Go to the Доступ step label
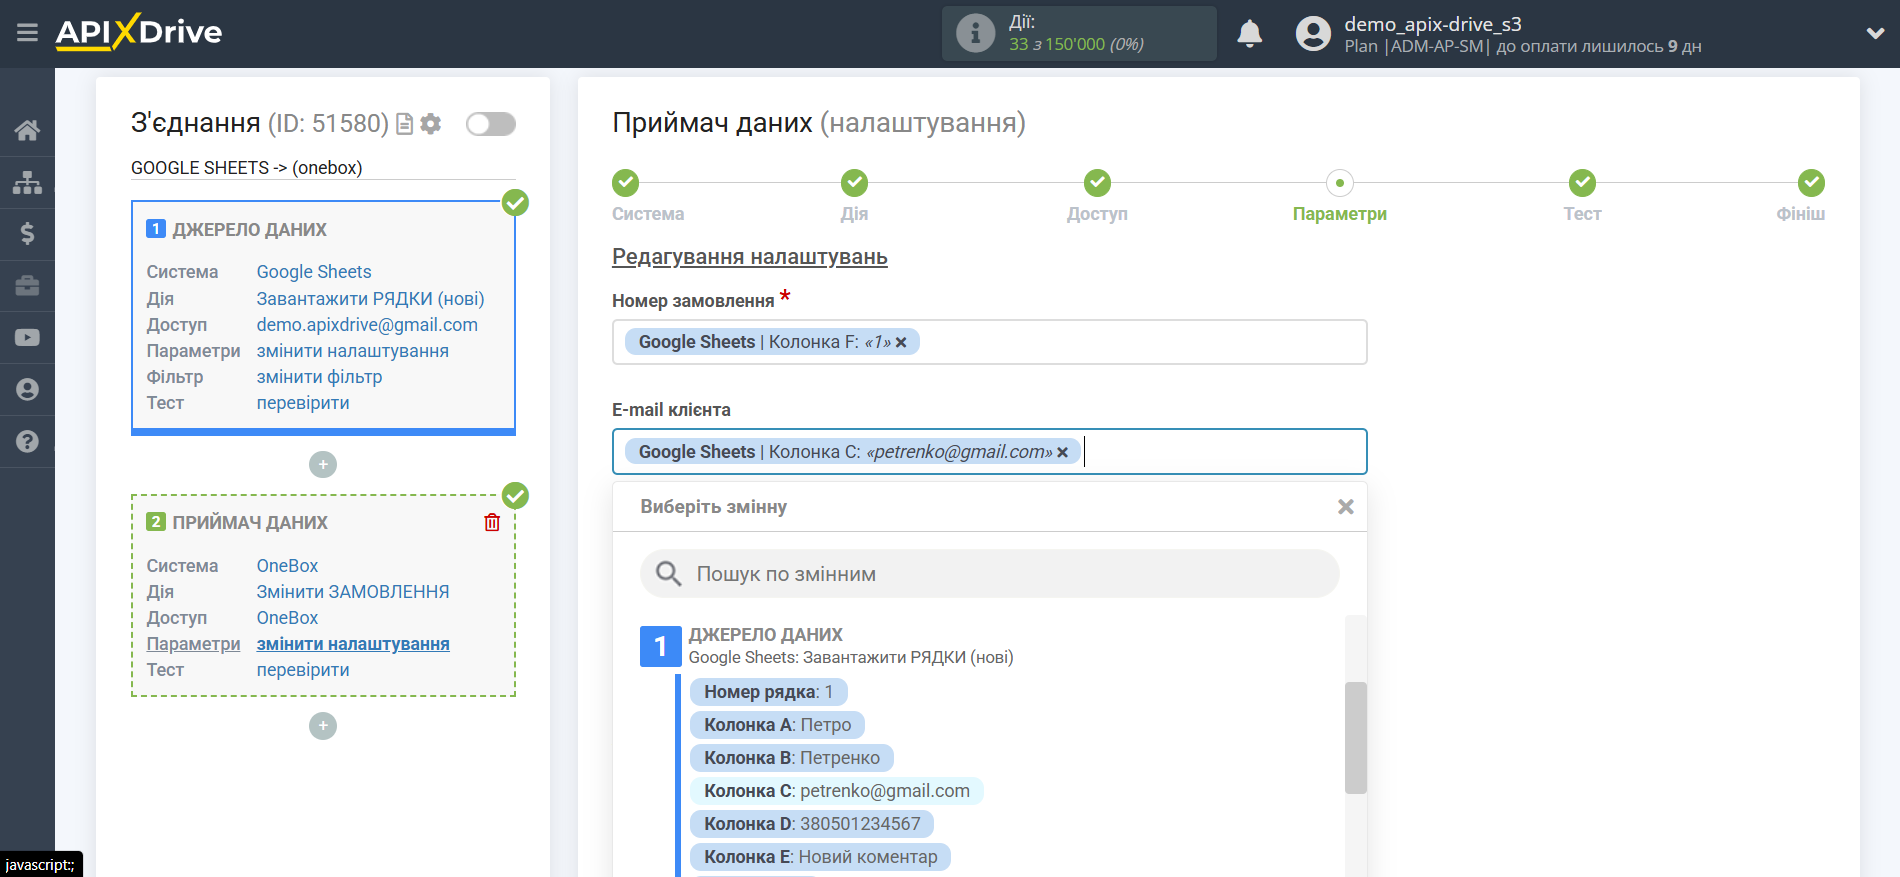The width and height of the screenshot is (1900, 877). click(x=1097, y=214)
